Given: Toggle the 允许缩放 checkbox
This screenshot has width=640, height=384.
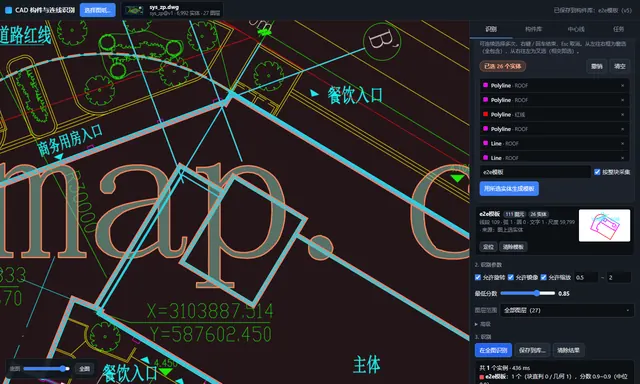Looking at the screenshot, I should tap(543, 277).
